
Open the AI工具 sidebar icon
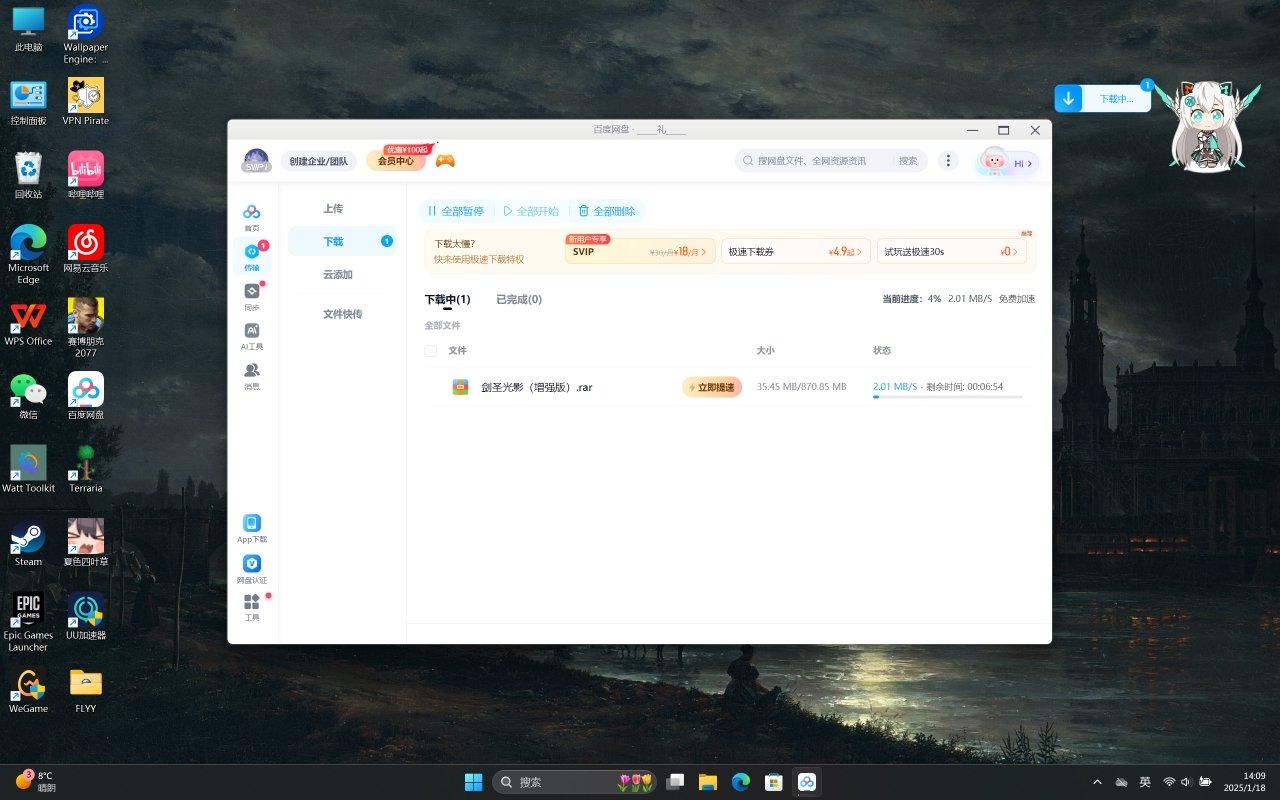click(x=252, y=336)
